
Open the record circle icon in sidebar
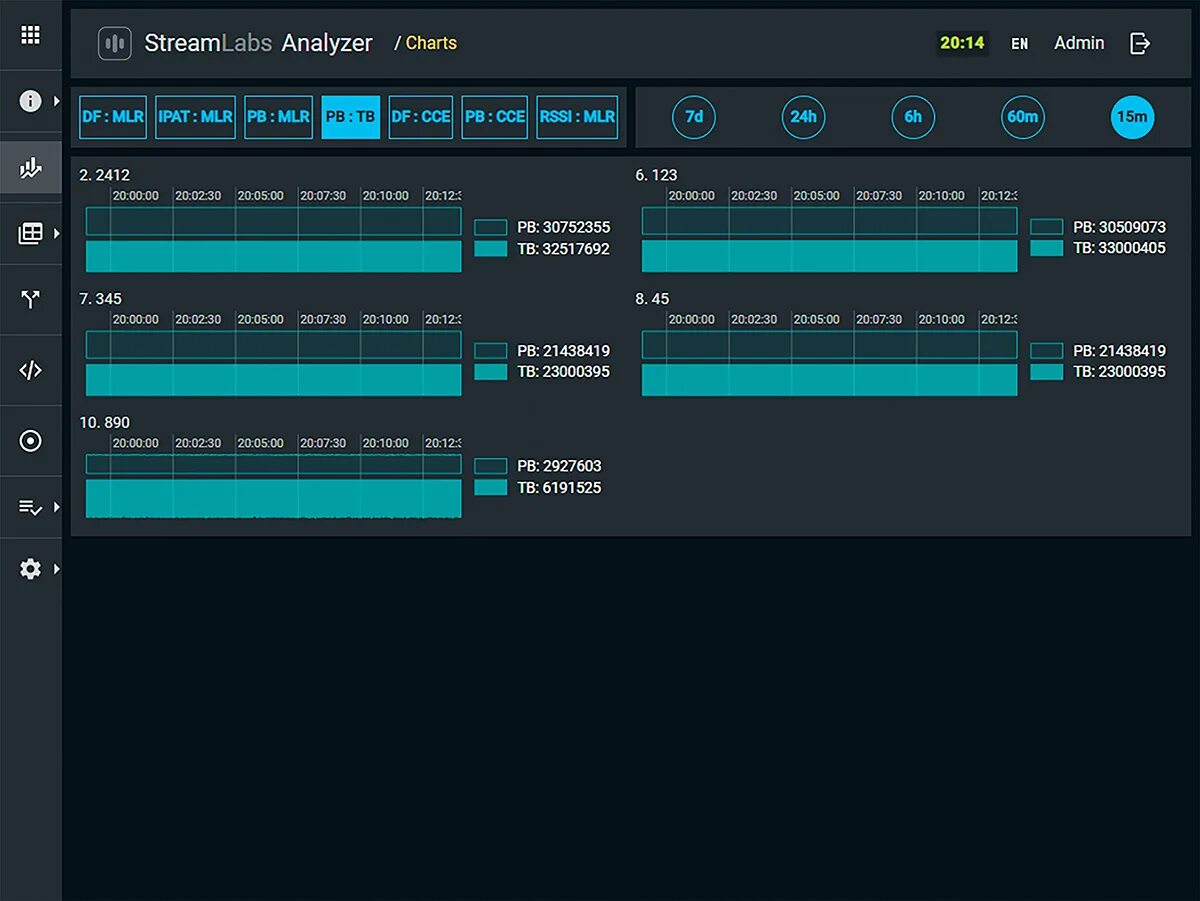[x=30, y=441]
